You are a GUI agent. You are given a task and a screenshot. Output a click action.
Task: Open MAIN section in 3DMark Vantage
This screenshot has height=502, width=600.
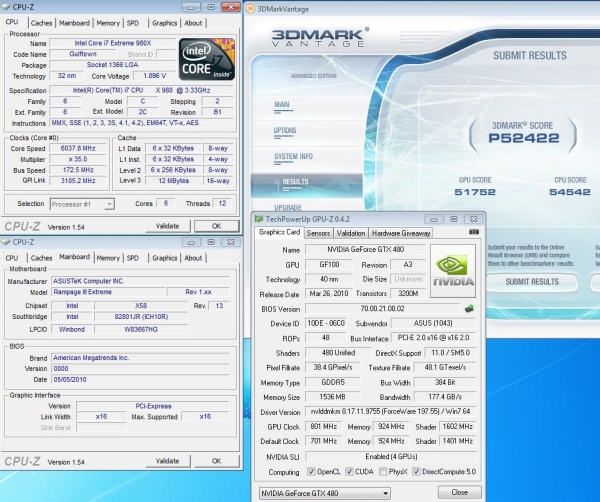coord(282,104)
